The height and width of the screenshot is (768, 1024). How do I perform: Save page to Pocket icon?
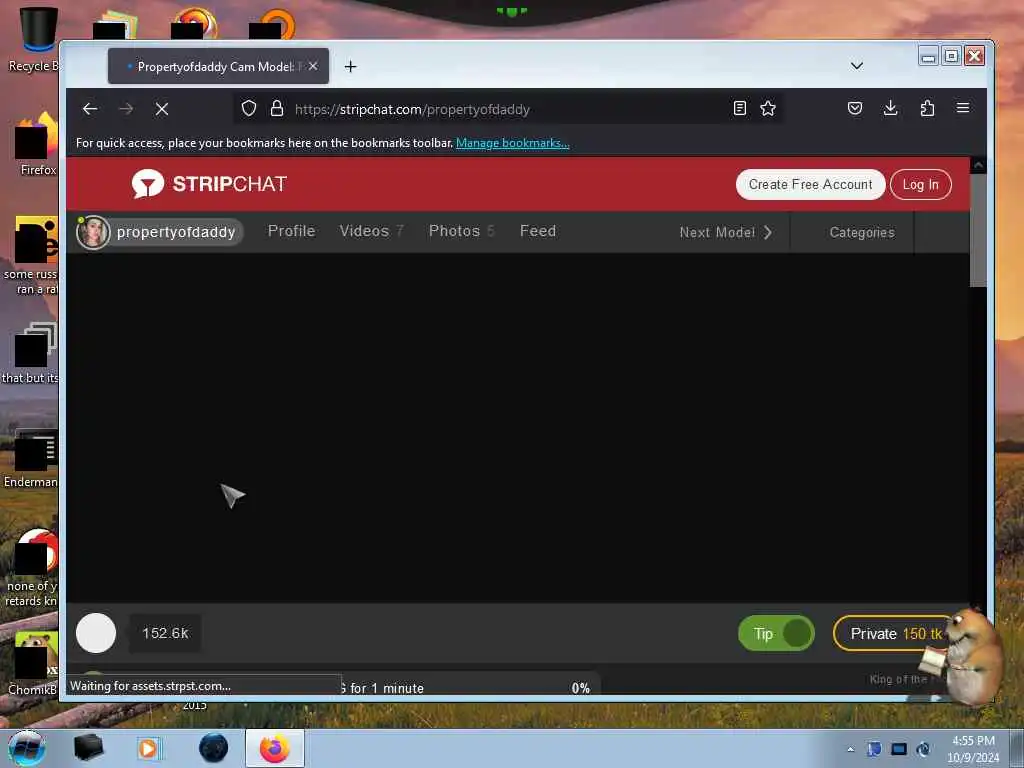(855, 108)
